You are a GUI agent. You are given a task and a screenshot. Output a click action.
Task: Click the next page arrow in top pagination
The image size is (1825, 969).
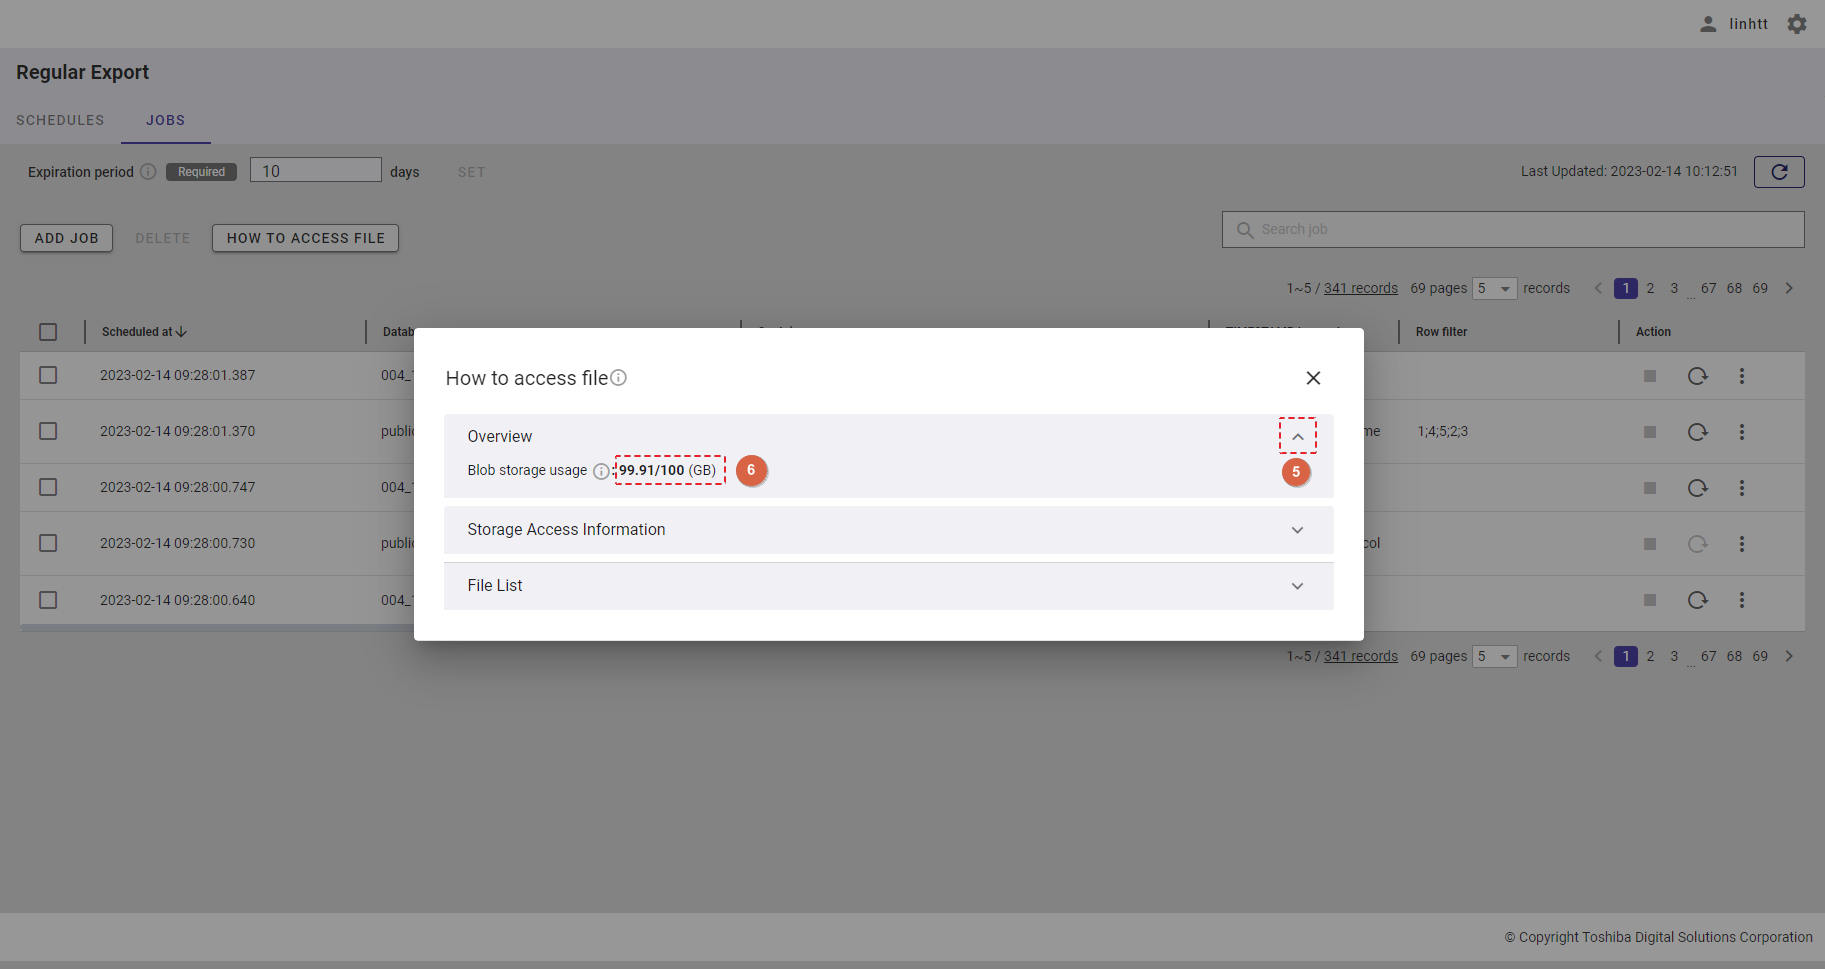click(x=1789, y=288)
